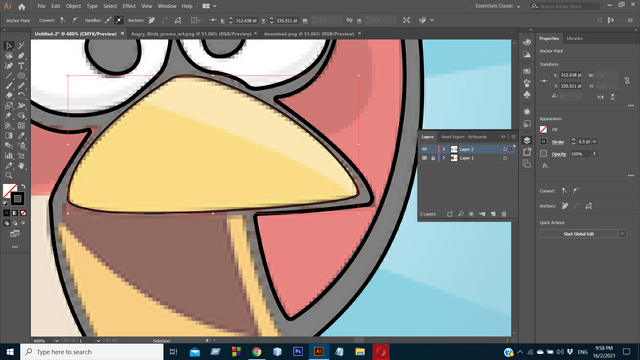The image size is (640, 360).
Task: Flip horizontally in Transform section
Action: 600,97
